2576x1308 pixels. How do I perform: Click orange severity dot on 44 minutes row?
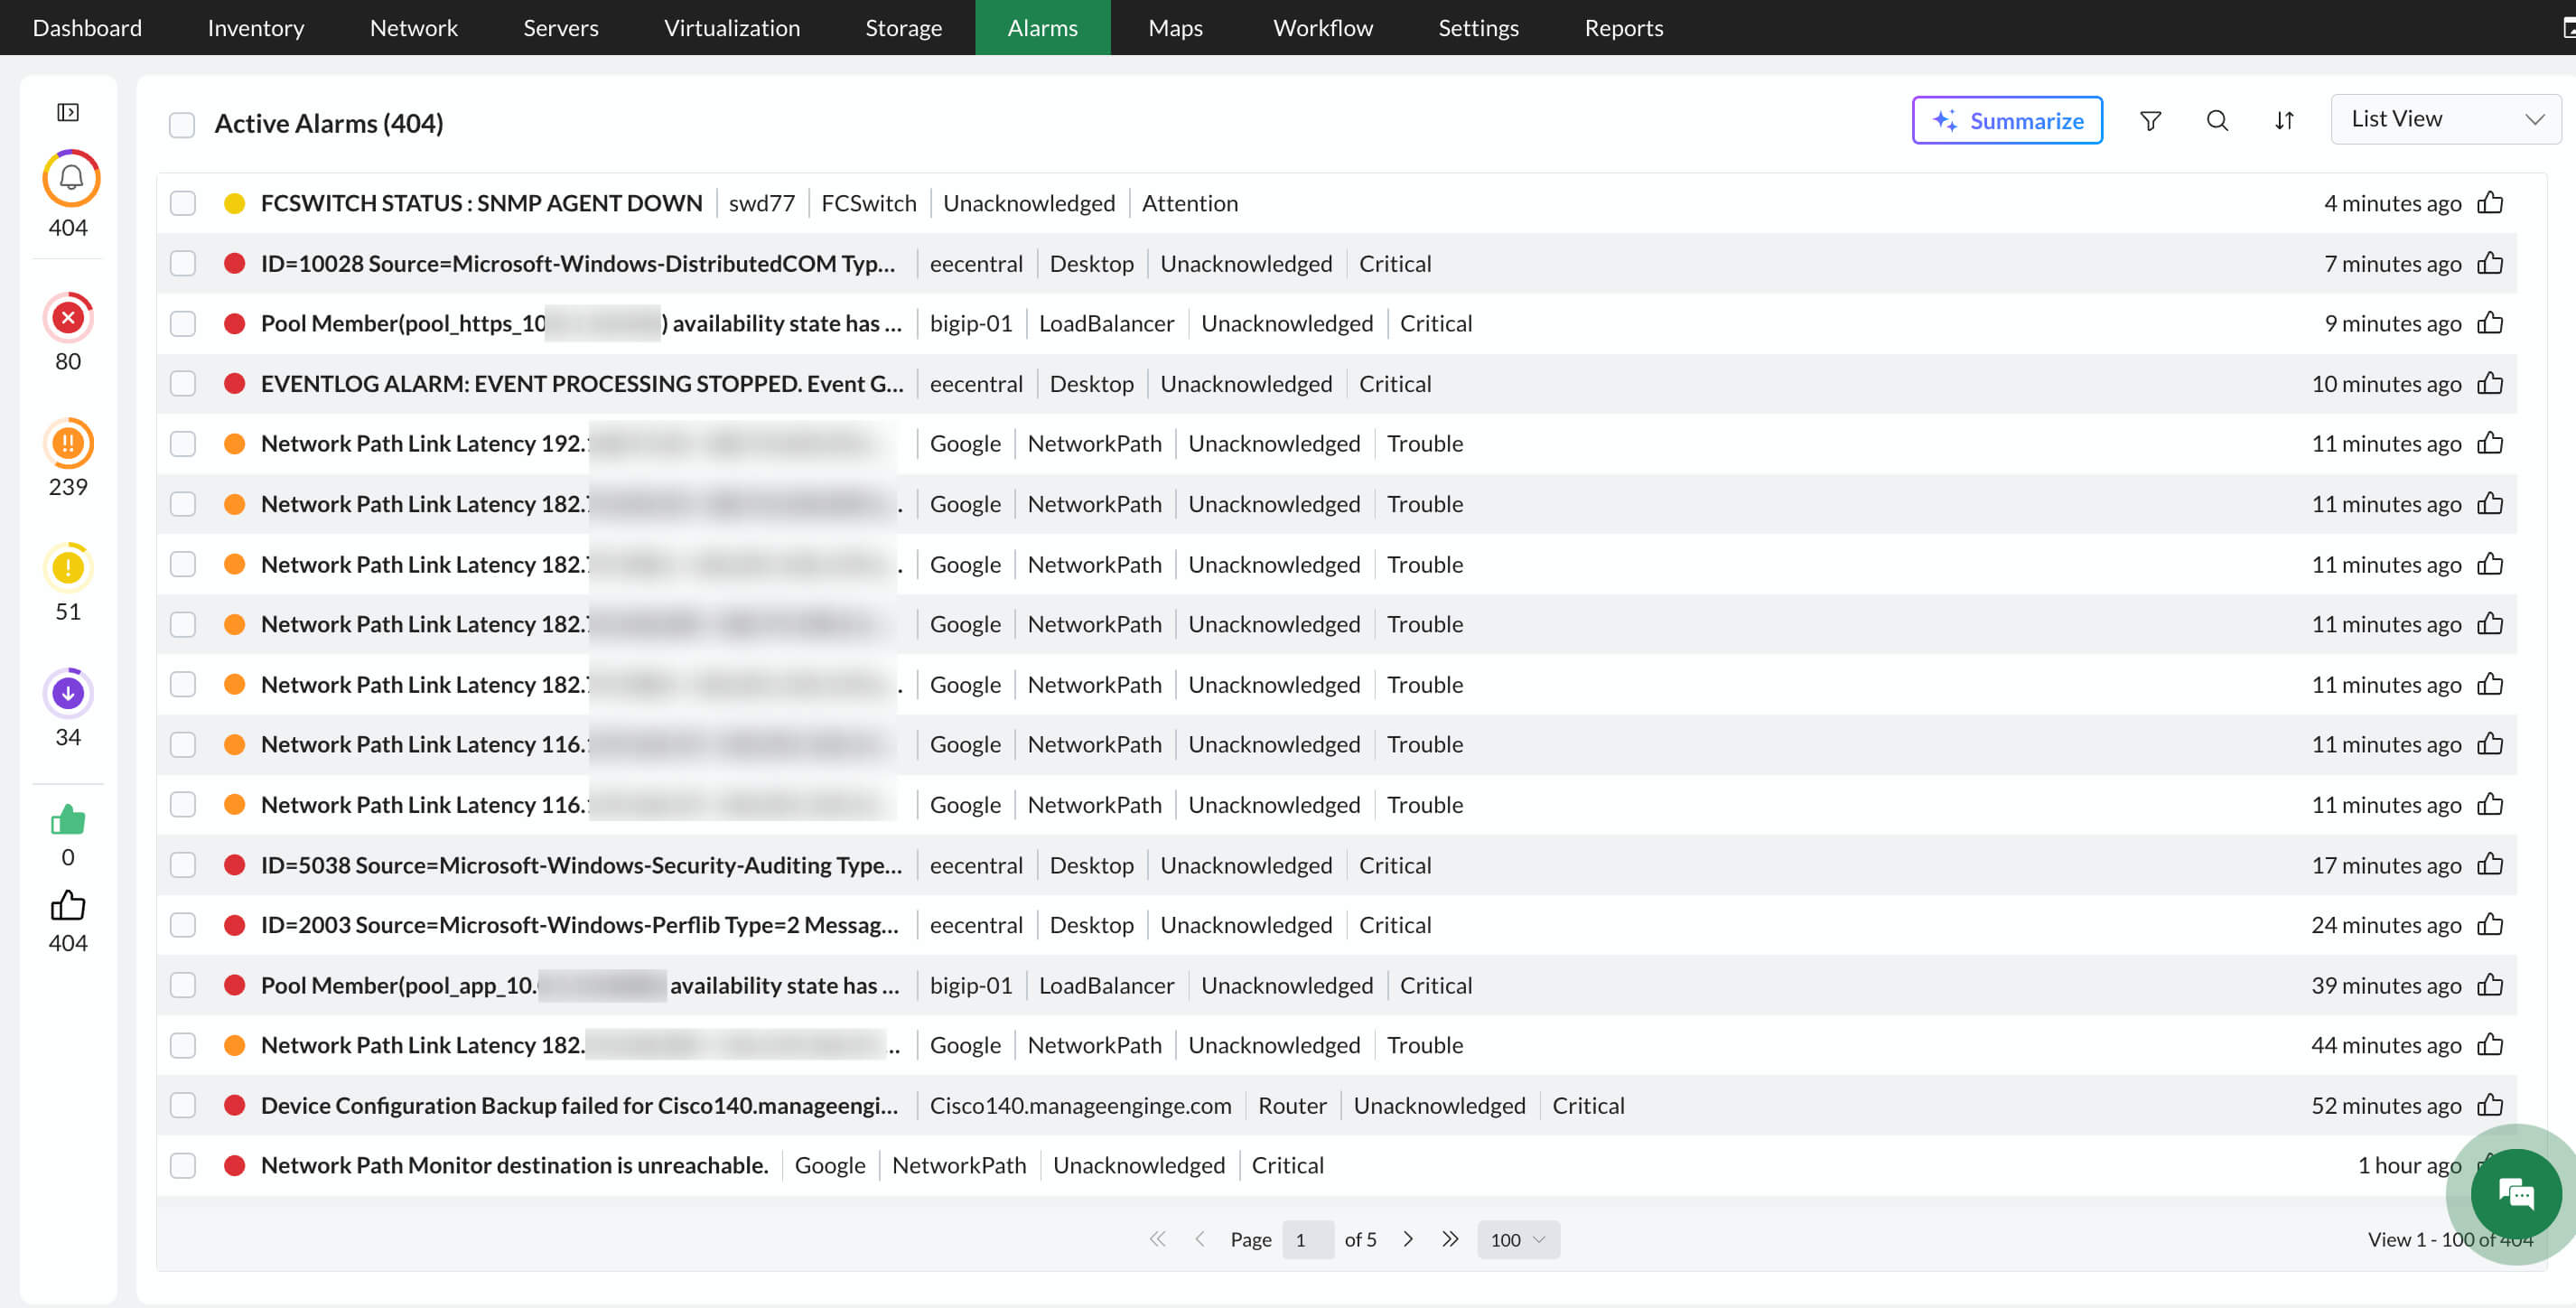[x=234, y=1045]
